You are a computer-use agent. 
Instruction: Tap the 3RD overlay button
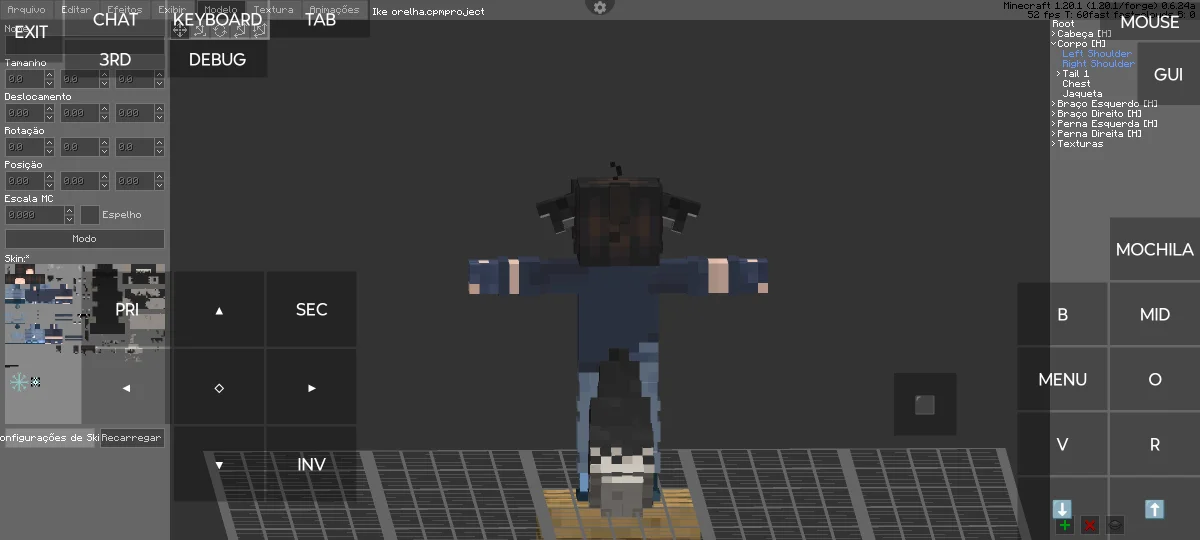tap(115, 59)
